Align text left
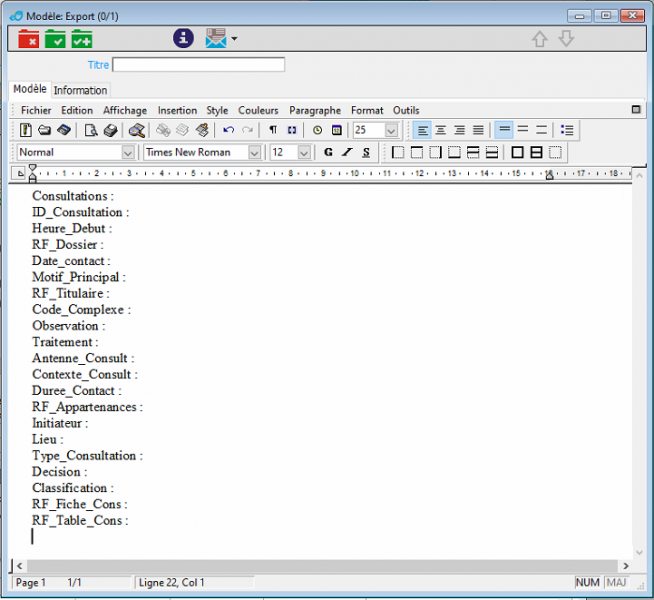This screenshot has width=654, height=600. coord(422,130)
